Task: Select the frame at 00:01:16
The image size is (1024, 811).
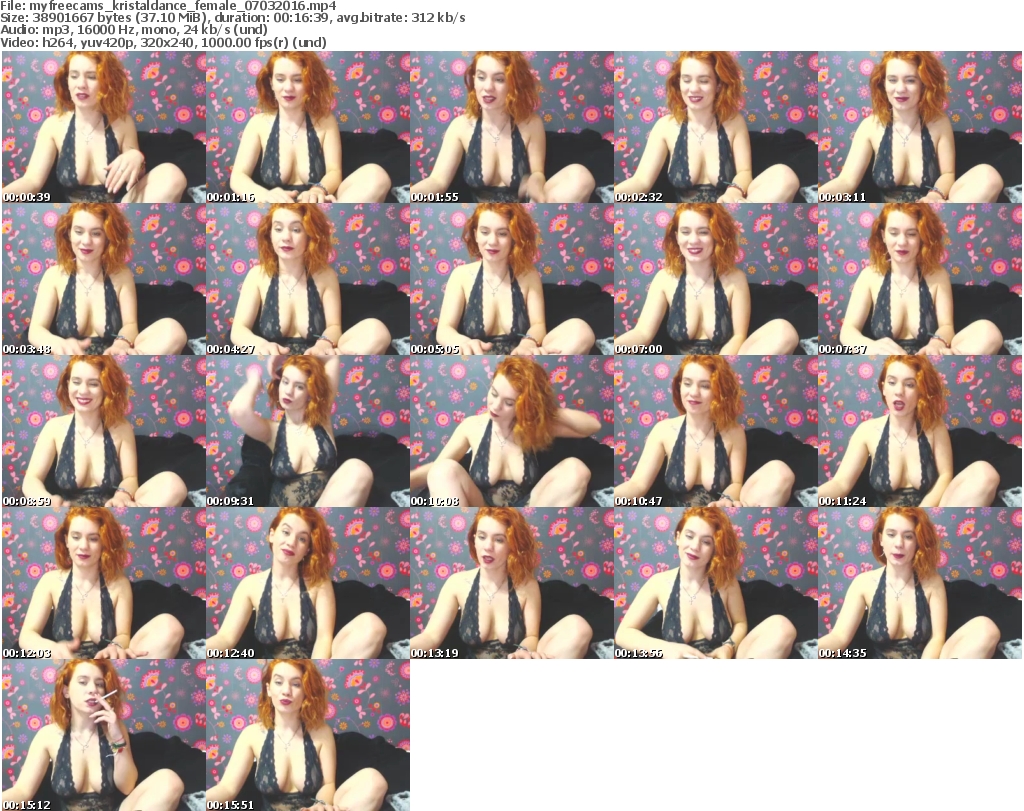Action: tap(307, 127)
